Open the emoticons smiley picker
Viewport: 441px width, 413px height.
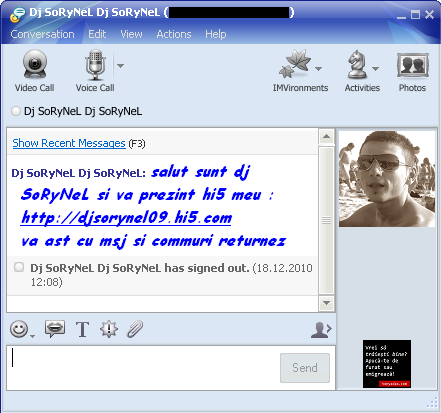pos(19,329)
